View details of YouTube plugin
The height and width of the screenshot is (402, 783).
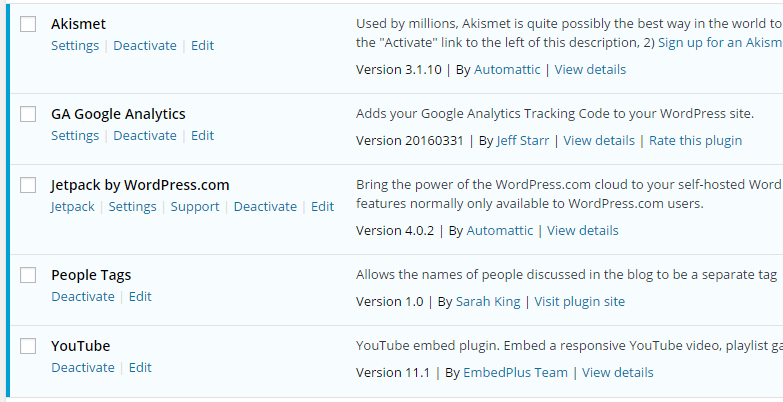click(x=618, y=373)
